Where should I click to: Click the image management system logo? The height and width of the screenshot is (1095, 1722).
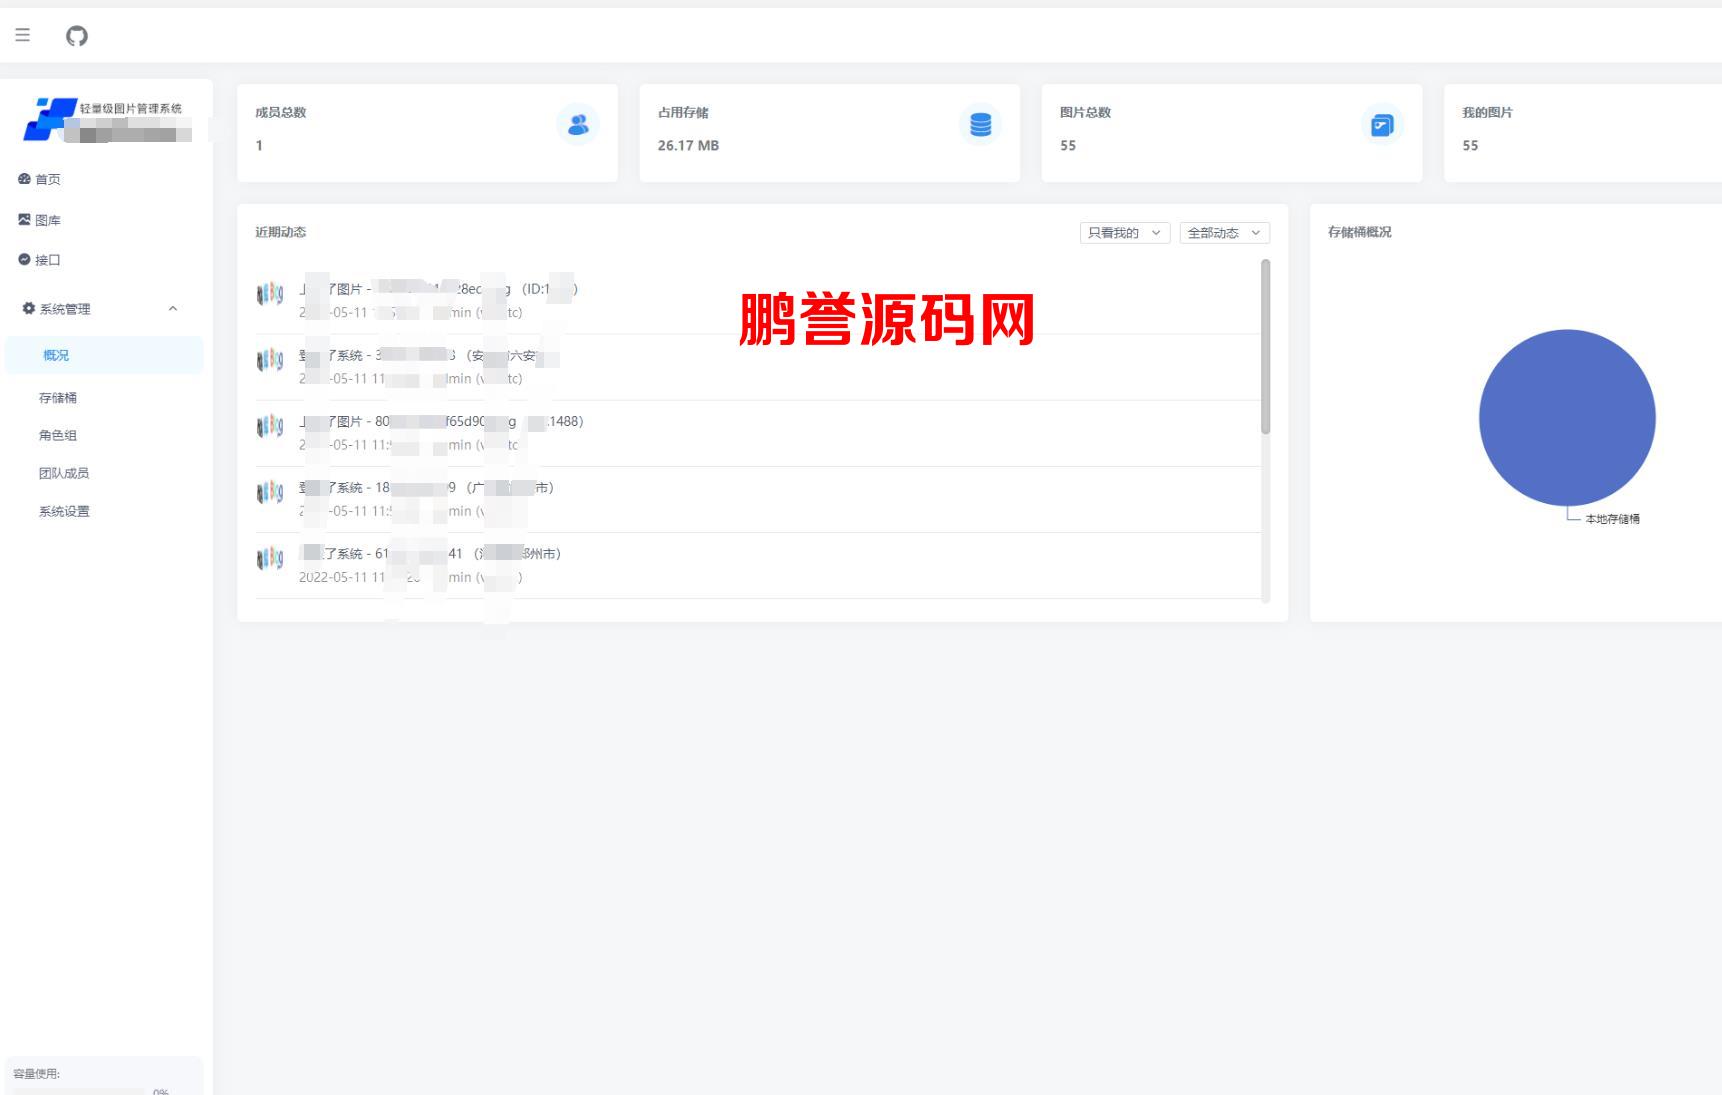[50, 119]
